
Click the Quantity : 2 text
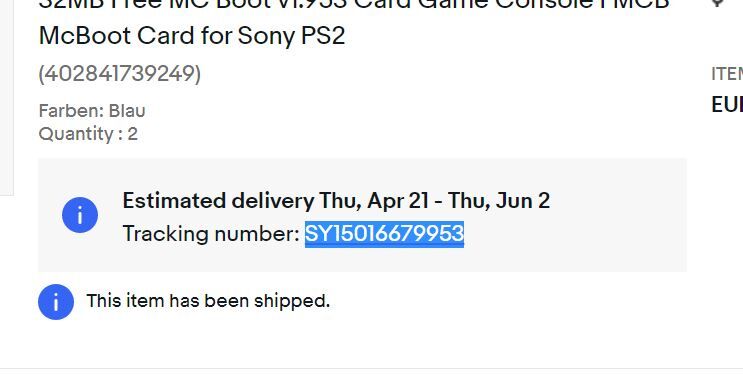(88, 134)
